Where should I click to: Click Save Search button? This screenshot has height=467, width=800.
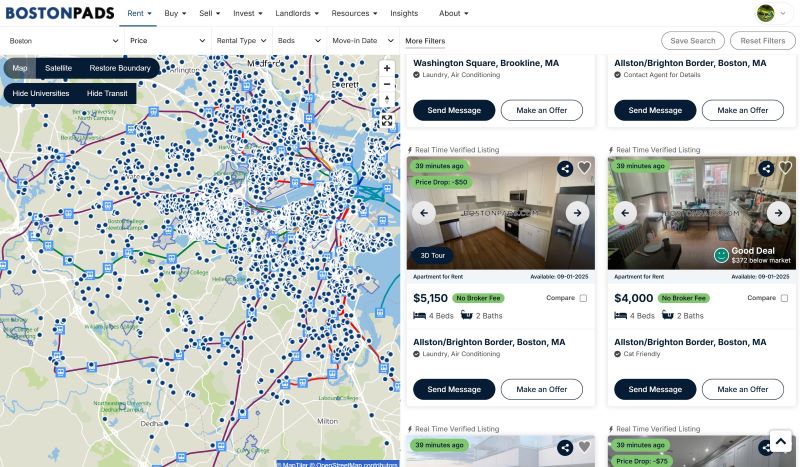point(692,41)
